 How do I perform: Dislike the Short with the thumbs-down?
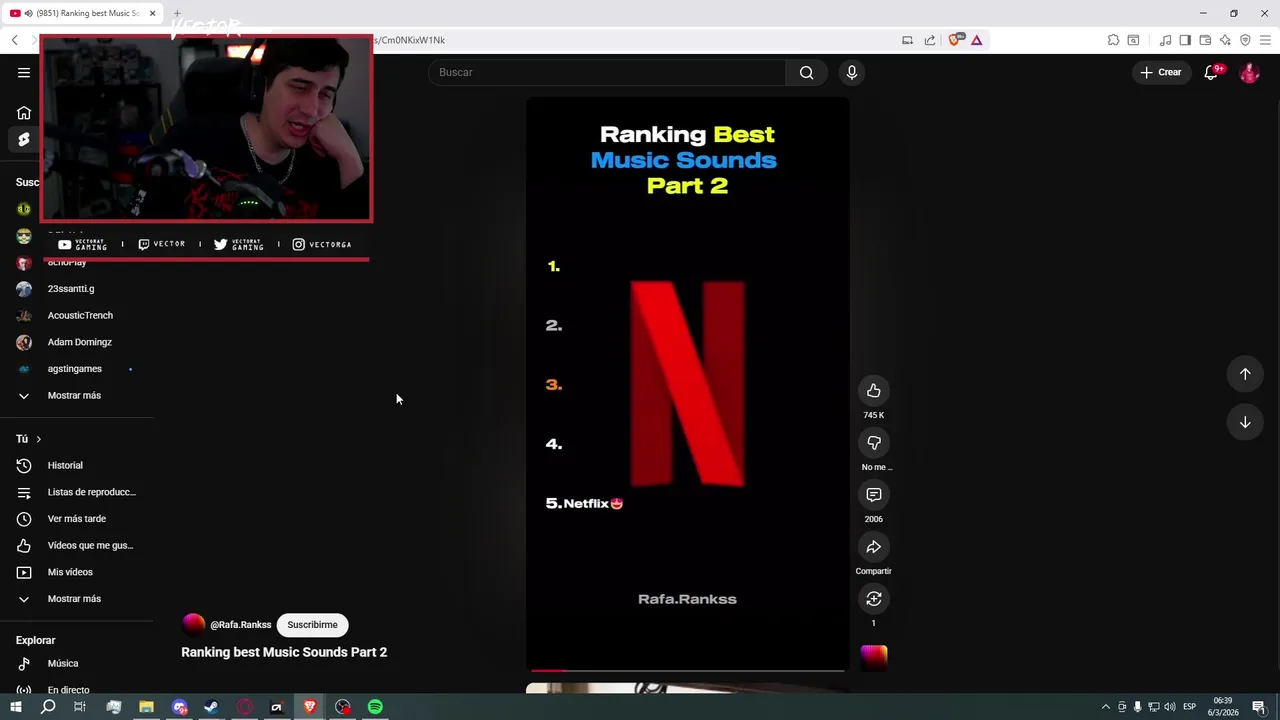(x=874, y=443)
